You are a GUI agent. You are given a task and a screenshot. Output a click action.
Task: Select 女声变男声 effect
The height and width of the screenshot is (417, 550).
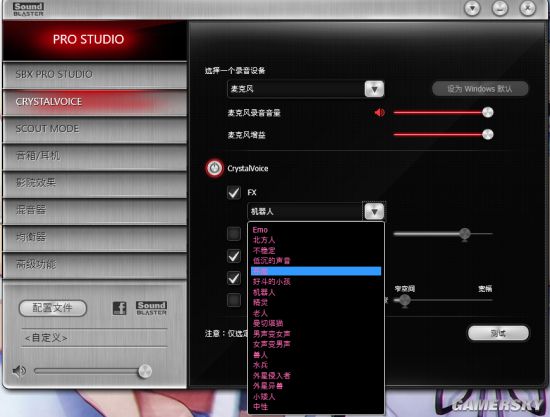[x=271, y=344]
